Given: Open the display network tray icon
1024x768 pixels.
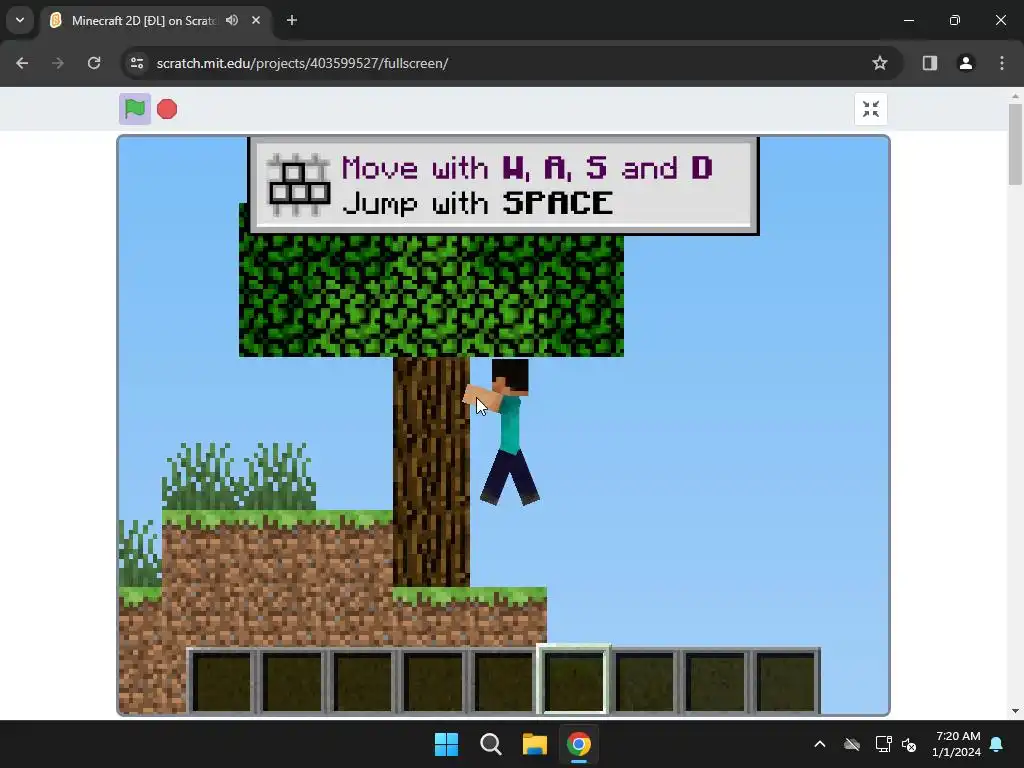Looking at the screenshot, I should point(884,744).
